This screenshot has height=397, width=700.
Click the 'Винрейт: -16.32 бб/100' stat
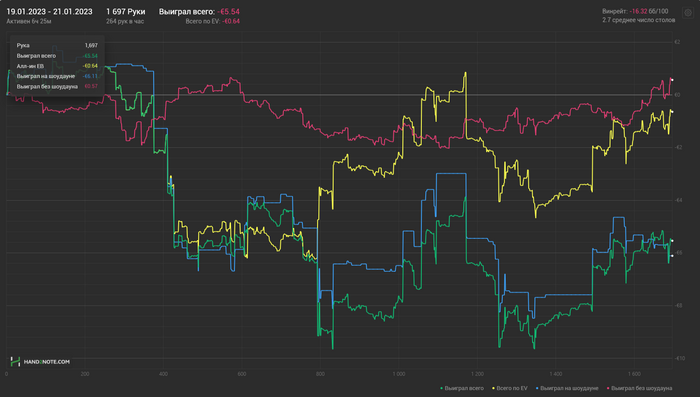point(635,12)
